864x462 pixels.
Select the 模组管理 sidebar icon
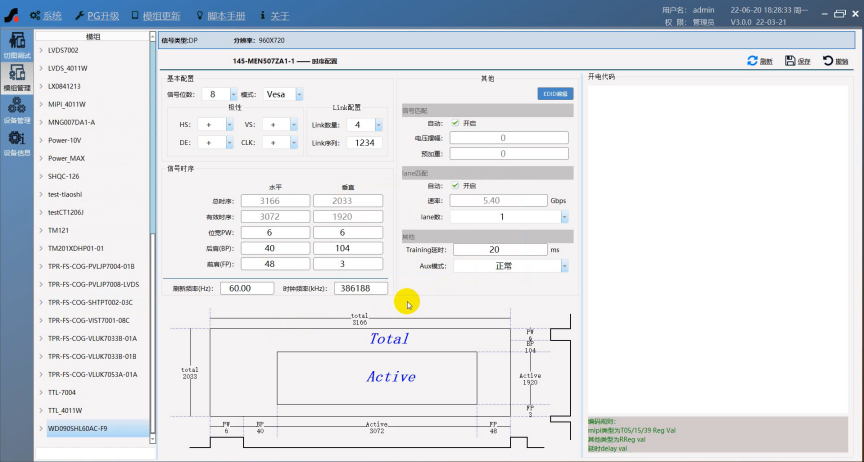coord(17,78)
